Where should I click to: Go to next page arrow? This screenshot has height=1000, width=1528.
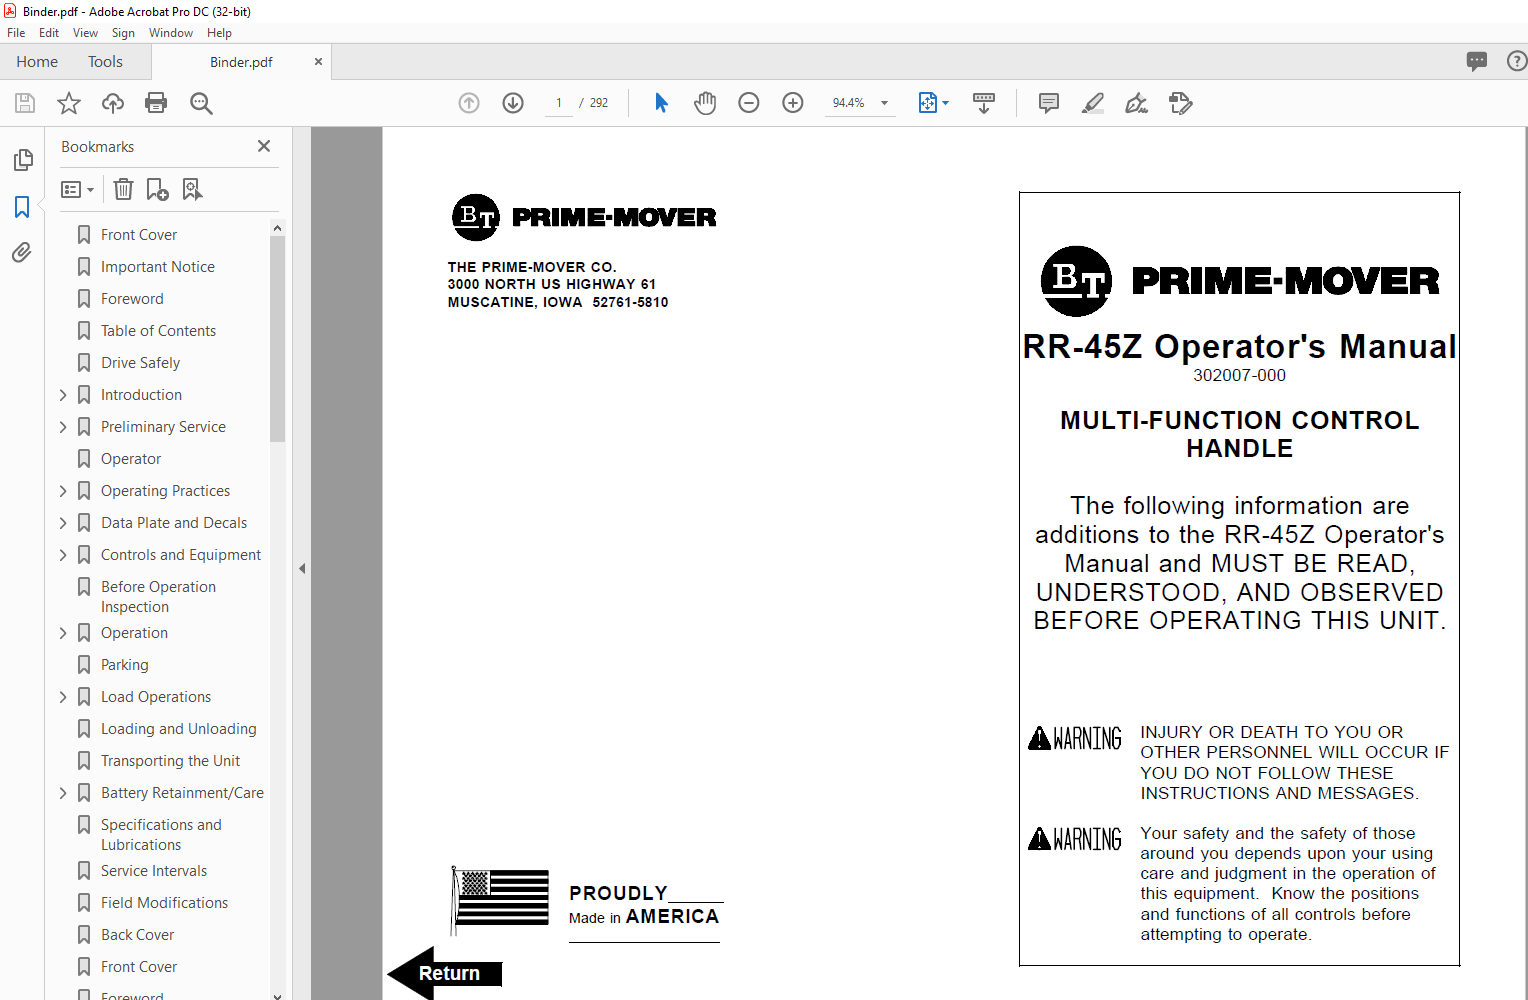tap(513, 103)
